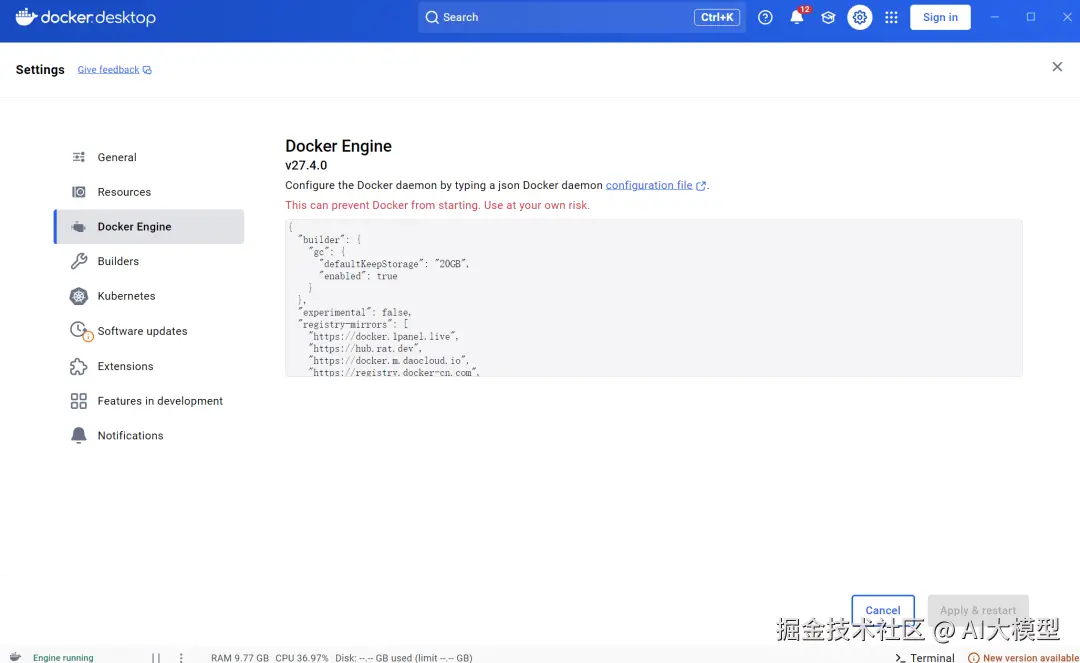The height and width of the screenshot is (663, 1080).
Task: Click the Kubernetes helm wheel icon
Action: click(79, 296)
